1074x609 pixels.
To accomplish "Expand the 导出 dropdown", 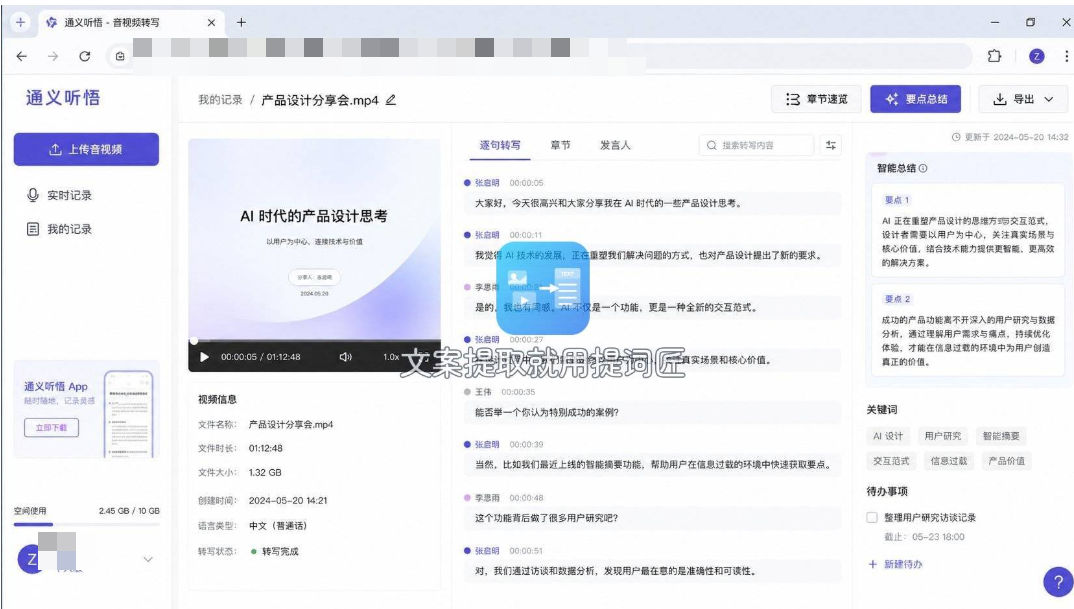I will click(x=1023, y=99).
